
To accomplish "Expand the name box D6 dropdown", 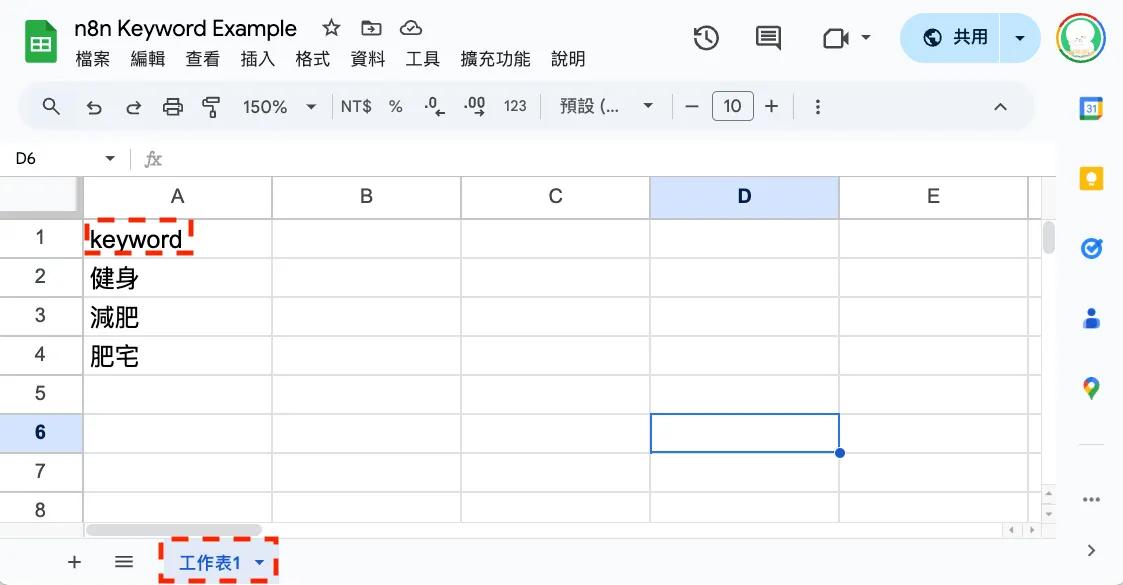I will pos(110,158).
